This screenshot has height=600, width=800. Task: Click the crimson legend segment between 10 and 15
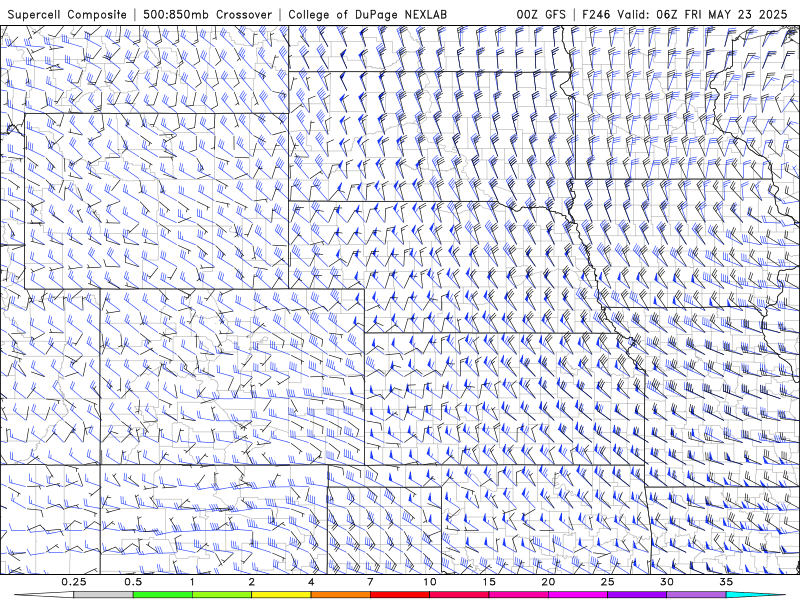click(459, 595)
